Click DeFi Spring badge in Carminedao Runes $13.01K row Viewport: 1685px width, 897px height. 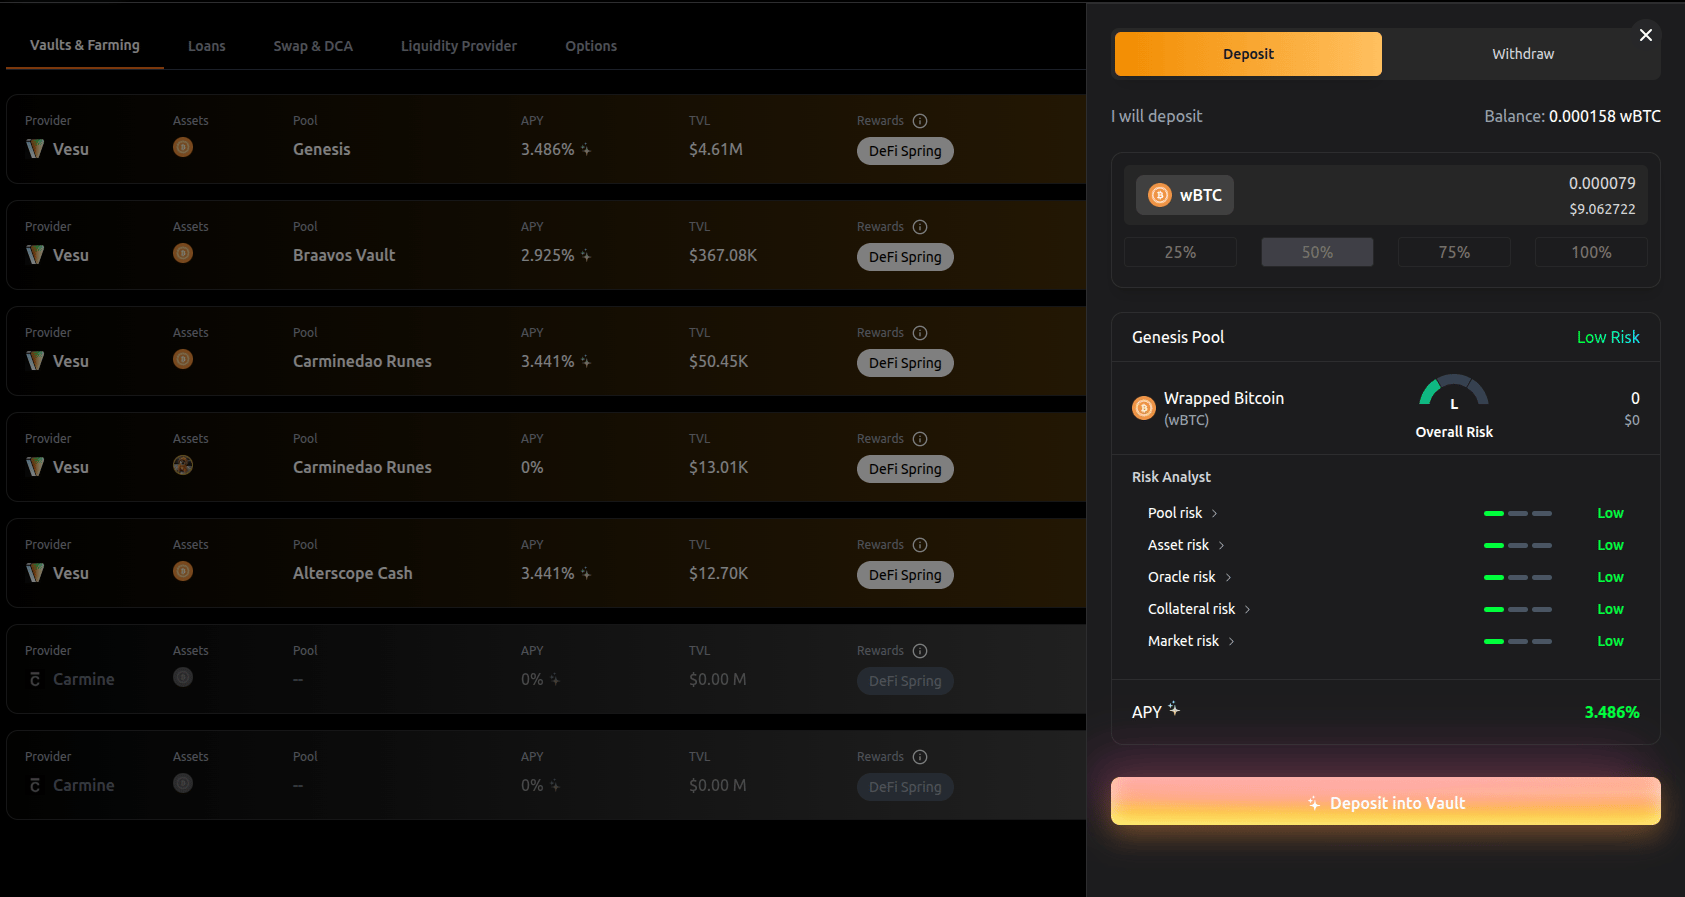(x=905, y=469)
